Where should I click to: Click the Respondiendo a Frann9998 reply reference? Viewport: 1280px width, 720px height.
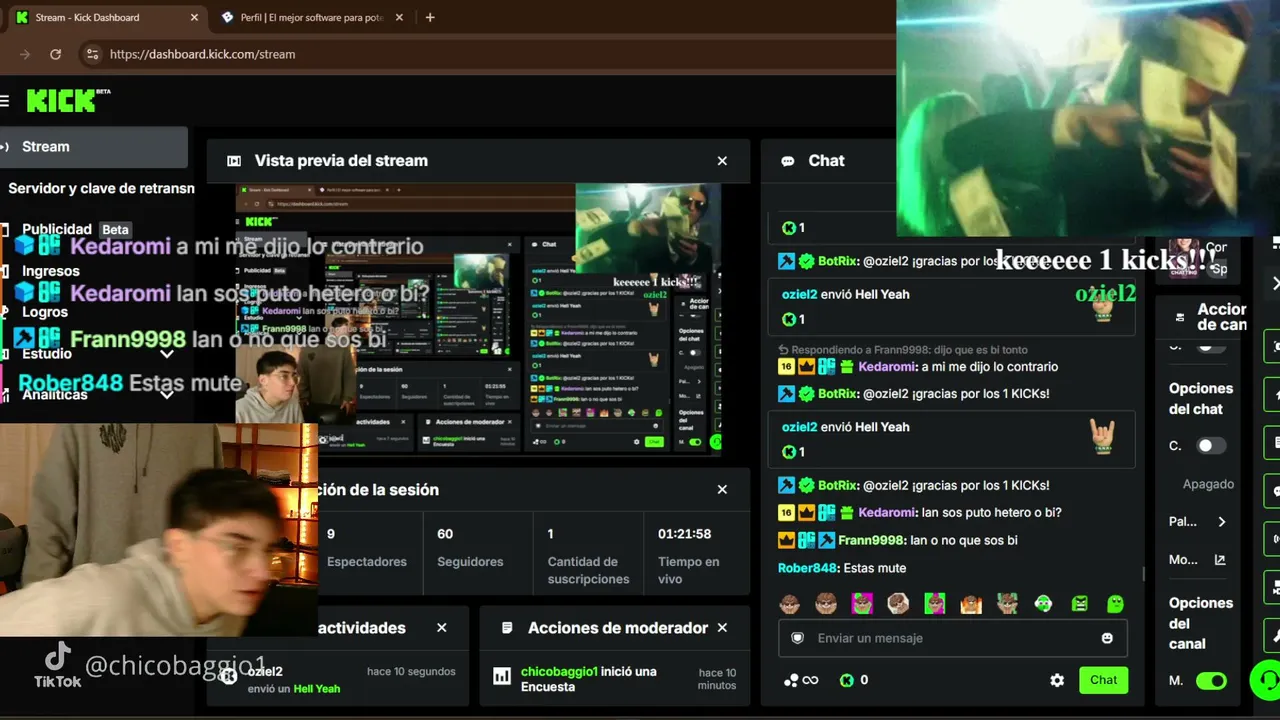(904, 350)
